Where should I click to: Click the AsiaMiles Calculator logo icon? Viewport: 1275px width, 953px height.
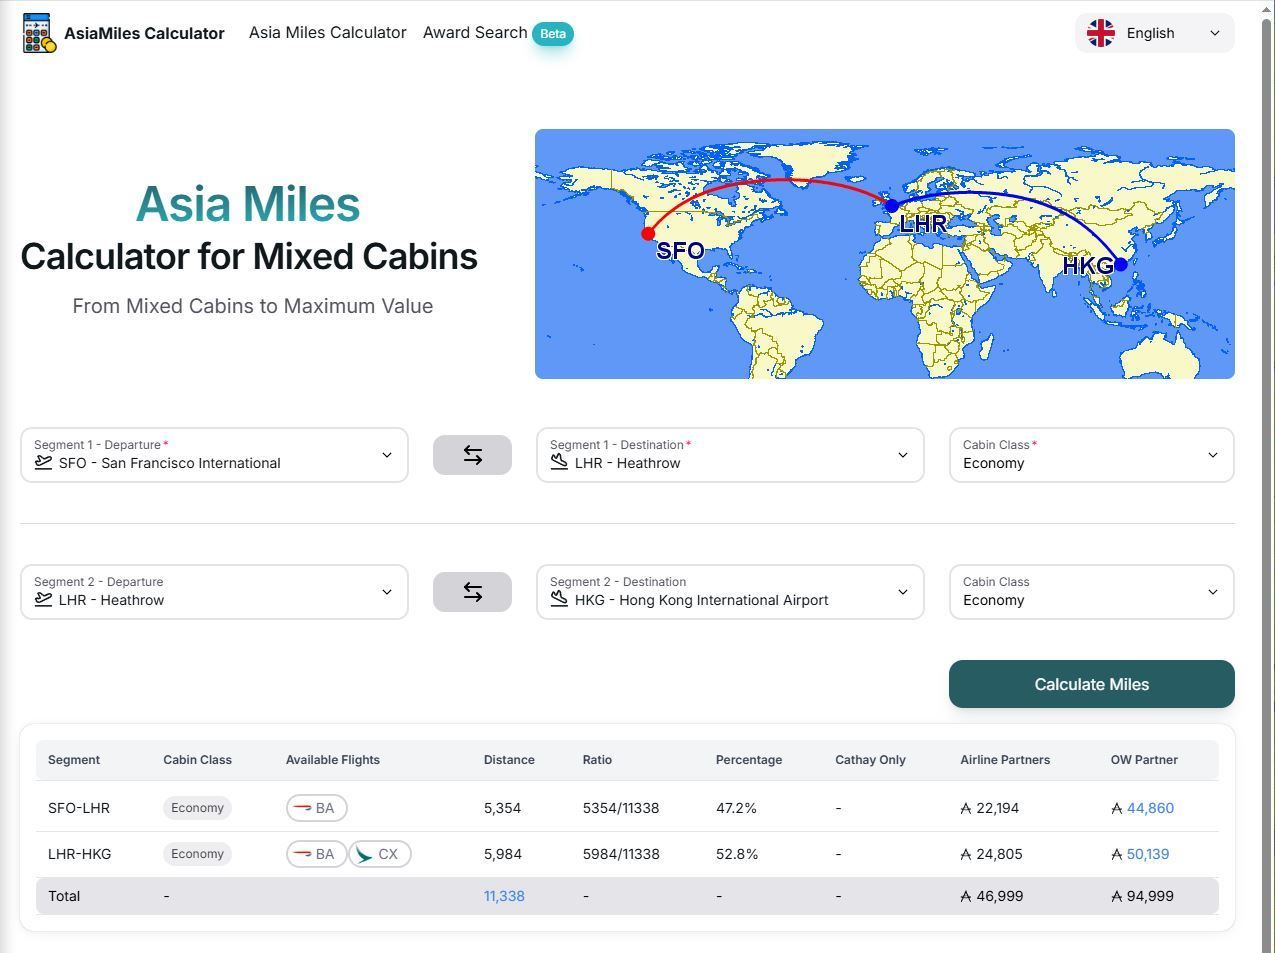click(x=38, y=33)
